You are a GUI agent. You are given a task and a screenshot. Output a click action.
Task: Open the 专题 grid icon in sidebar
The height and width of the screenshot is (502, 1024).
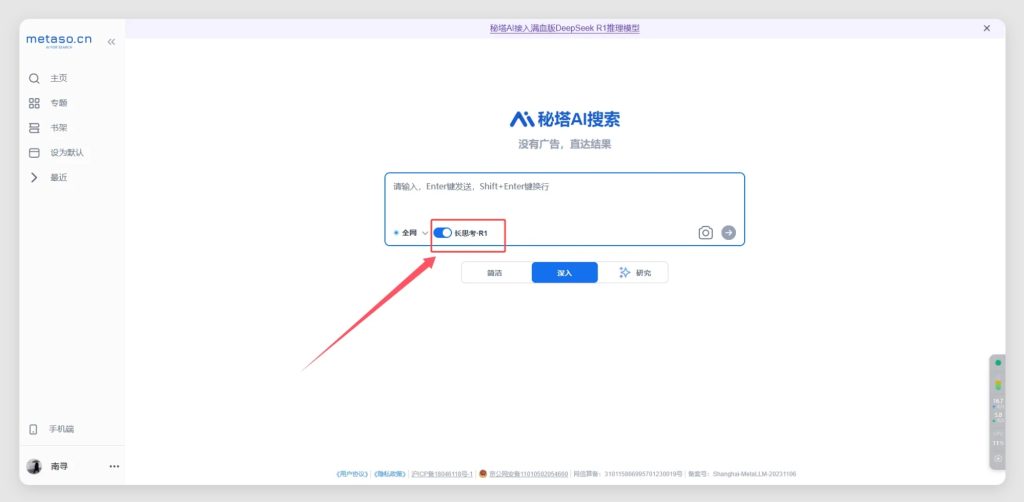[x=34, y=103]
